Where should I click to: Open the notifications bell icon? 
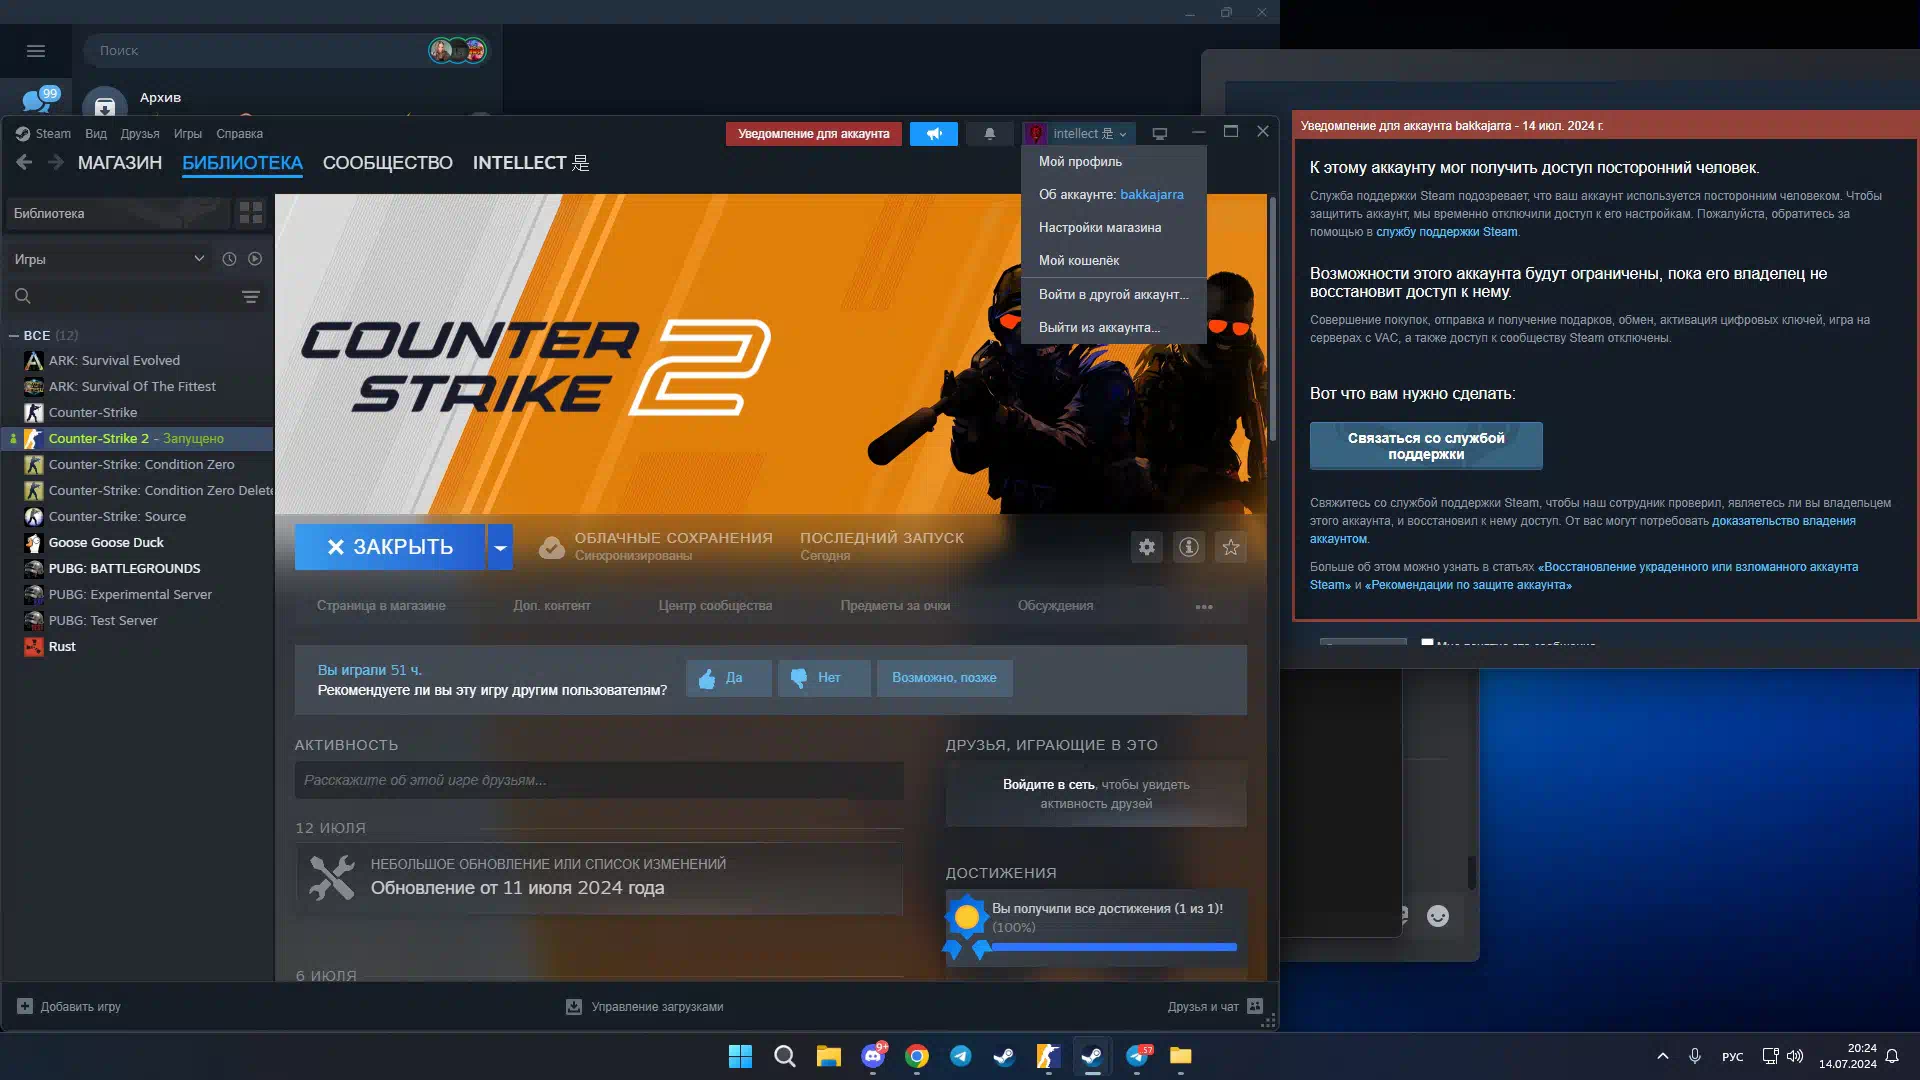990,134
